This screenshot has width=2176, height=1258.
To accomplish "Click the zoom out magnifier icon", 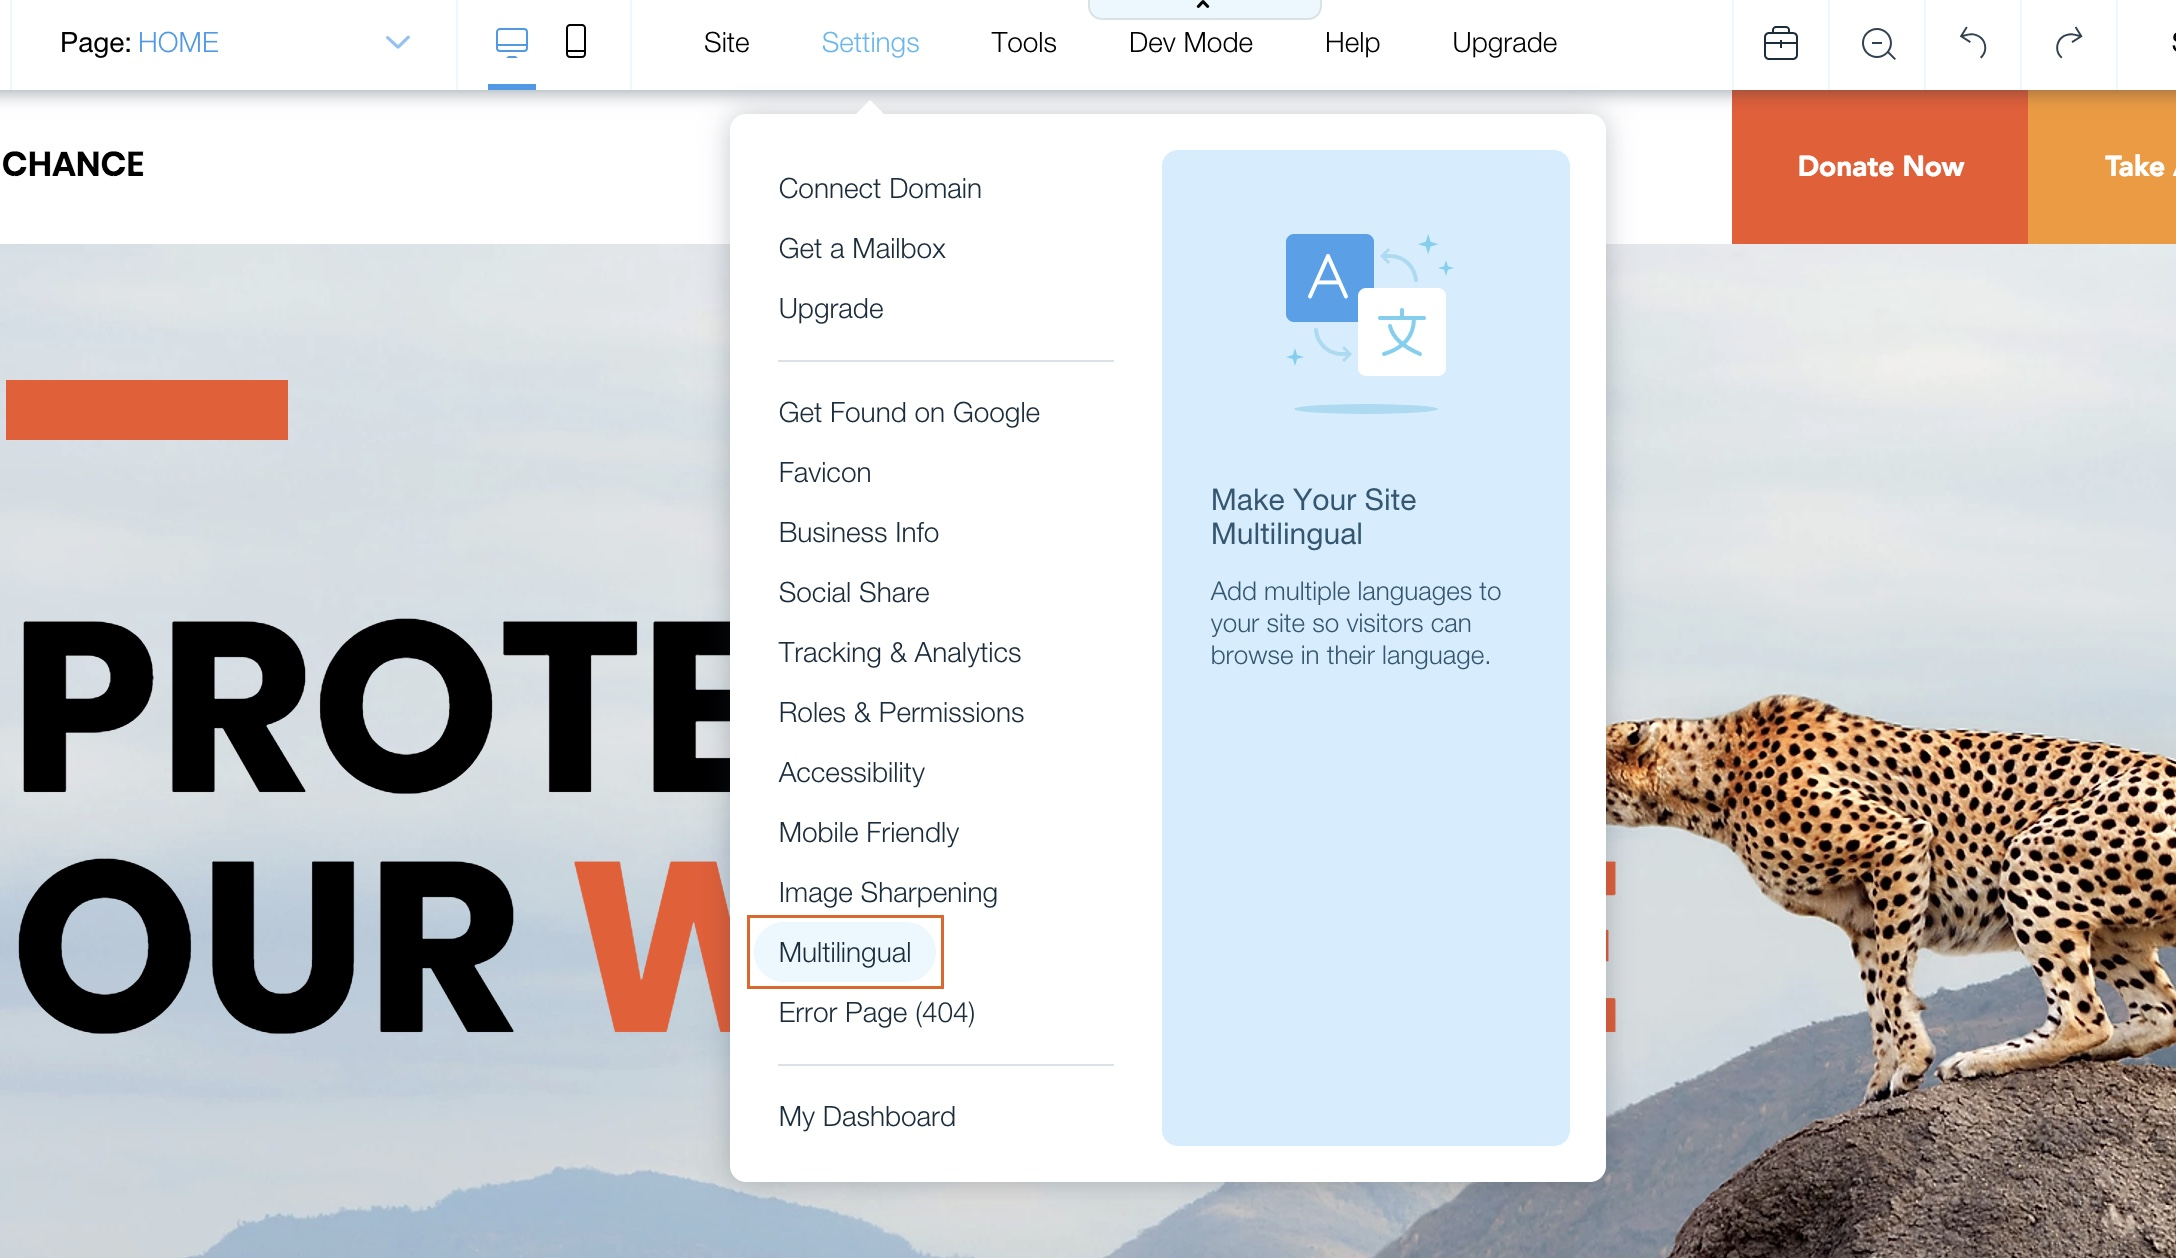I will click(1878, 43).
